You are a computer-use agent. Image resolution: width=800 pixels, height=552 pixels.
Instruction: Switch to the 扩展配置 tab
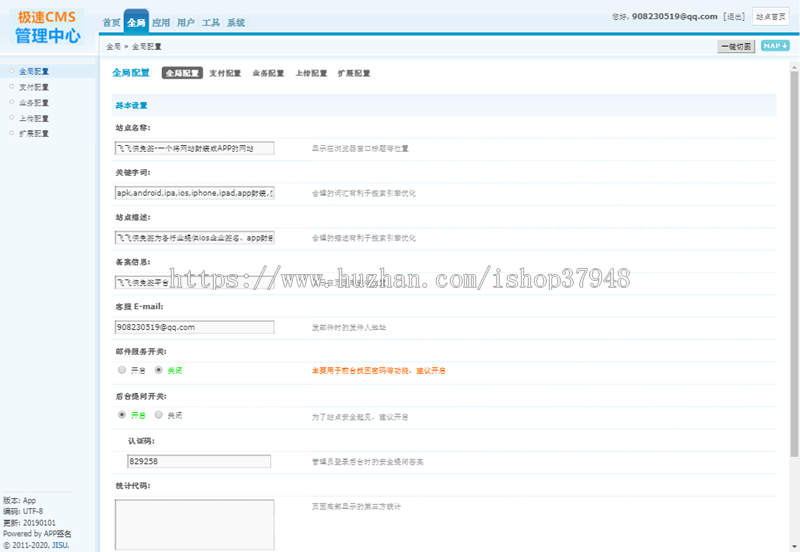354,73
